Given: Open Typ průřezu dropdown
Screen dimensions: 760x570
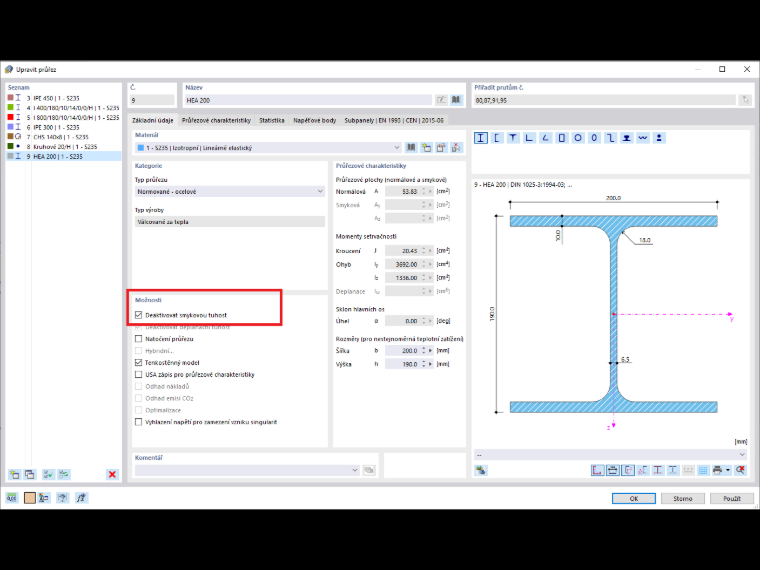Looking at the screenshot, I should pyautogui.click(x=230, y=191).
